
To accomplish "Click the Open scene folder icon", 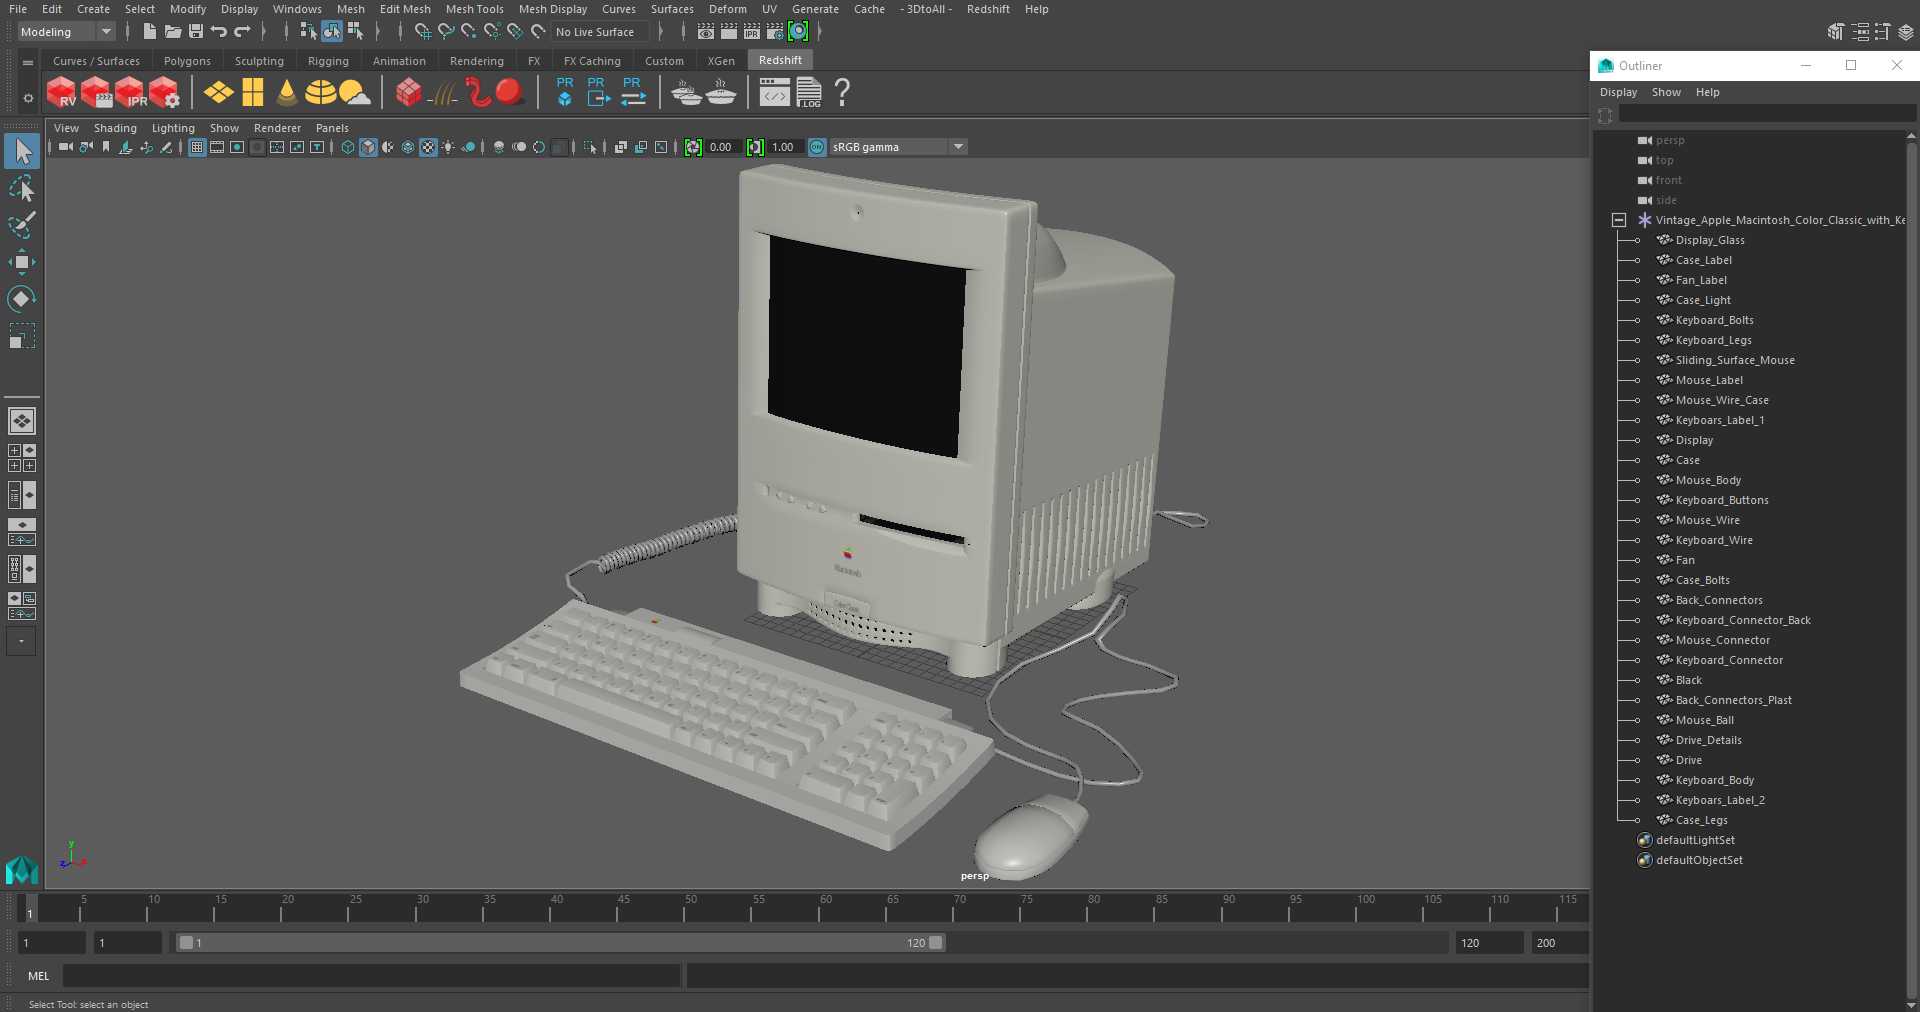I will 173,32.
